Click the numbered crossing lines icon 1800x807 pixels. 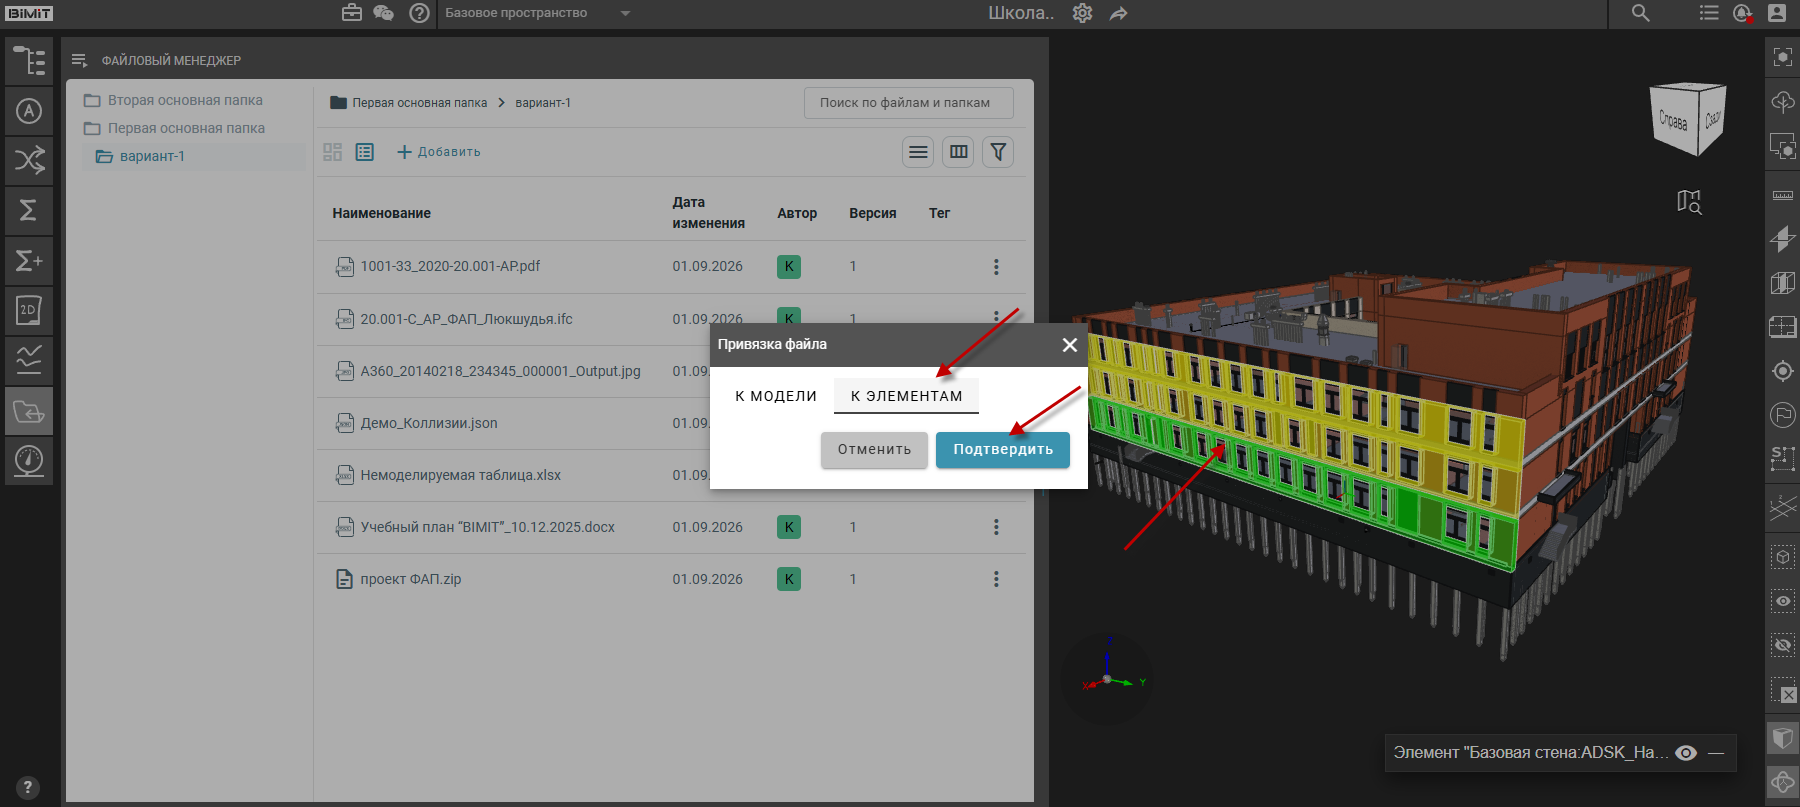1783,508
